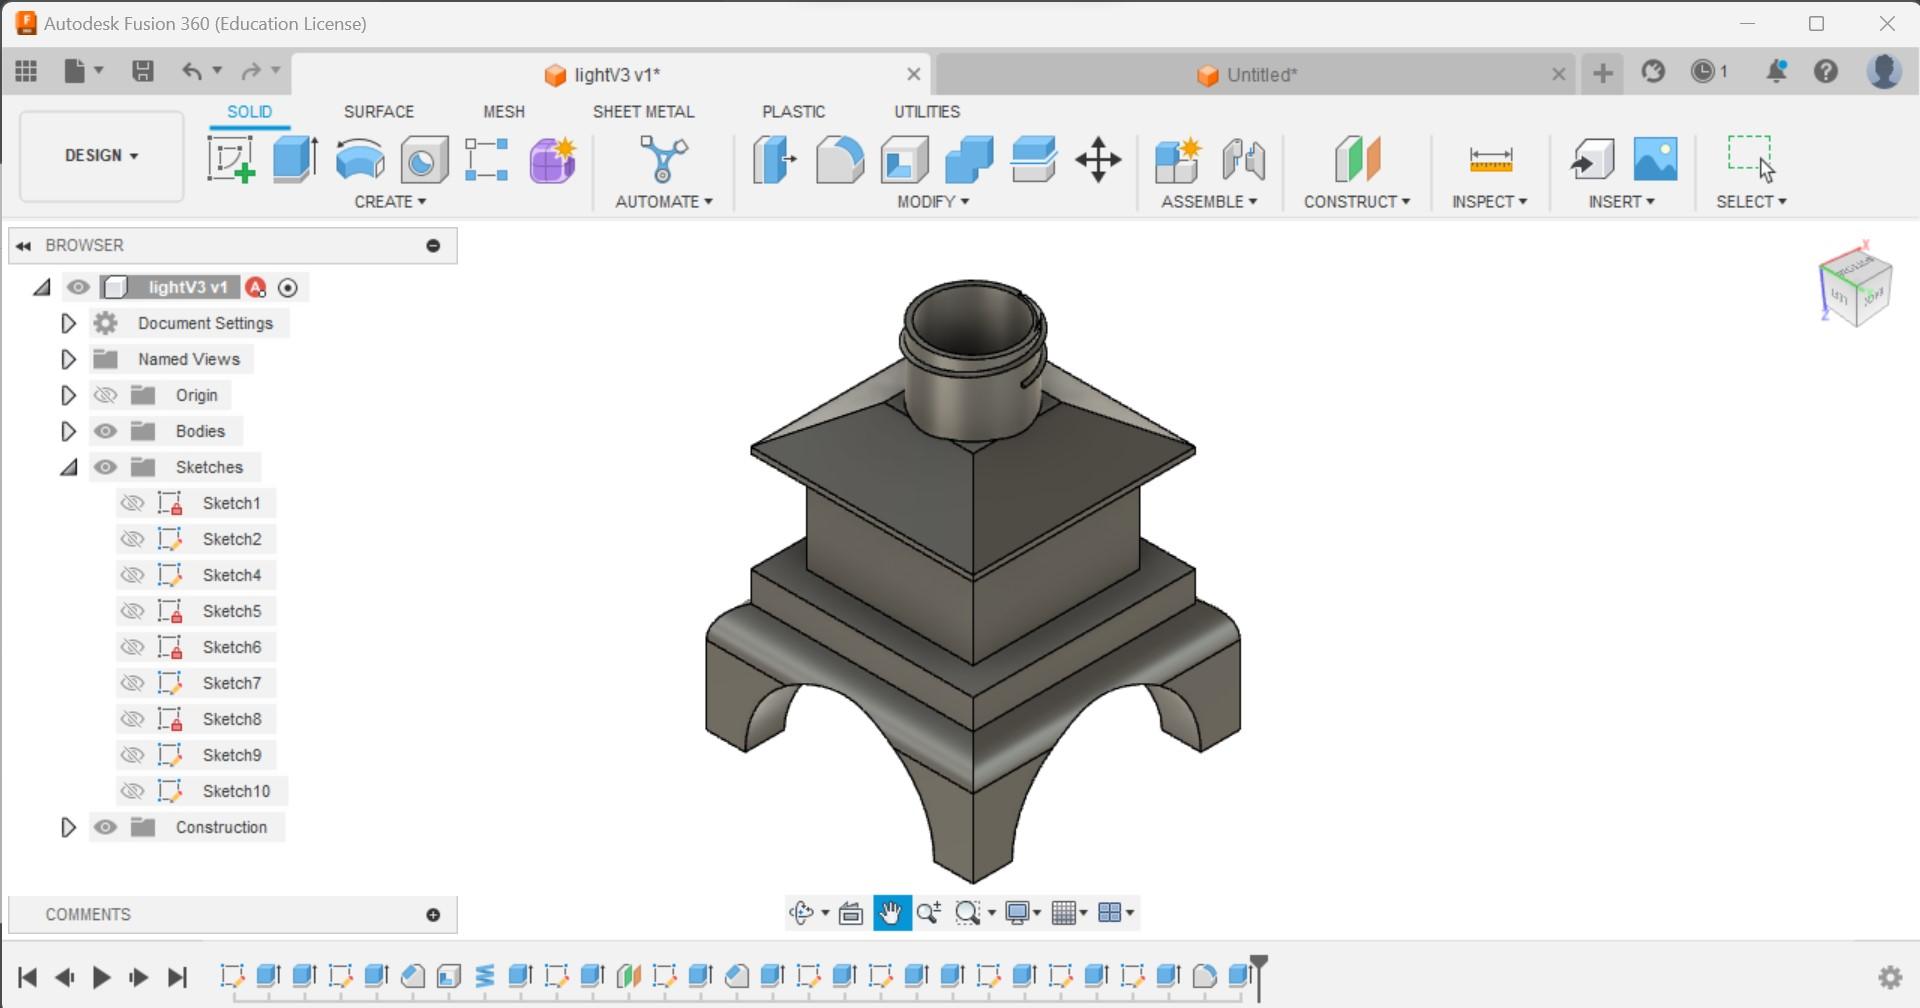Toggle visibility of the Sketches folder
The width and height of the screenshot is (1920, 1008).
pyautogui.click(x=105, y=467)
